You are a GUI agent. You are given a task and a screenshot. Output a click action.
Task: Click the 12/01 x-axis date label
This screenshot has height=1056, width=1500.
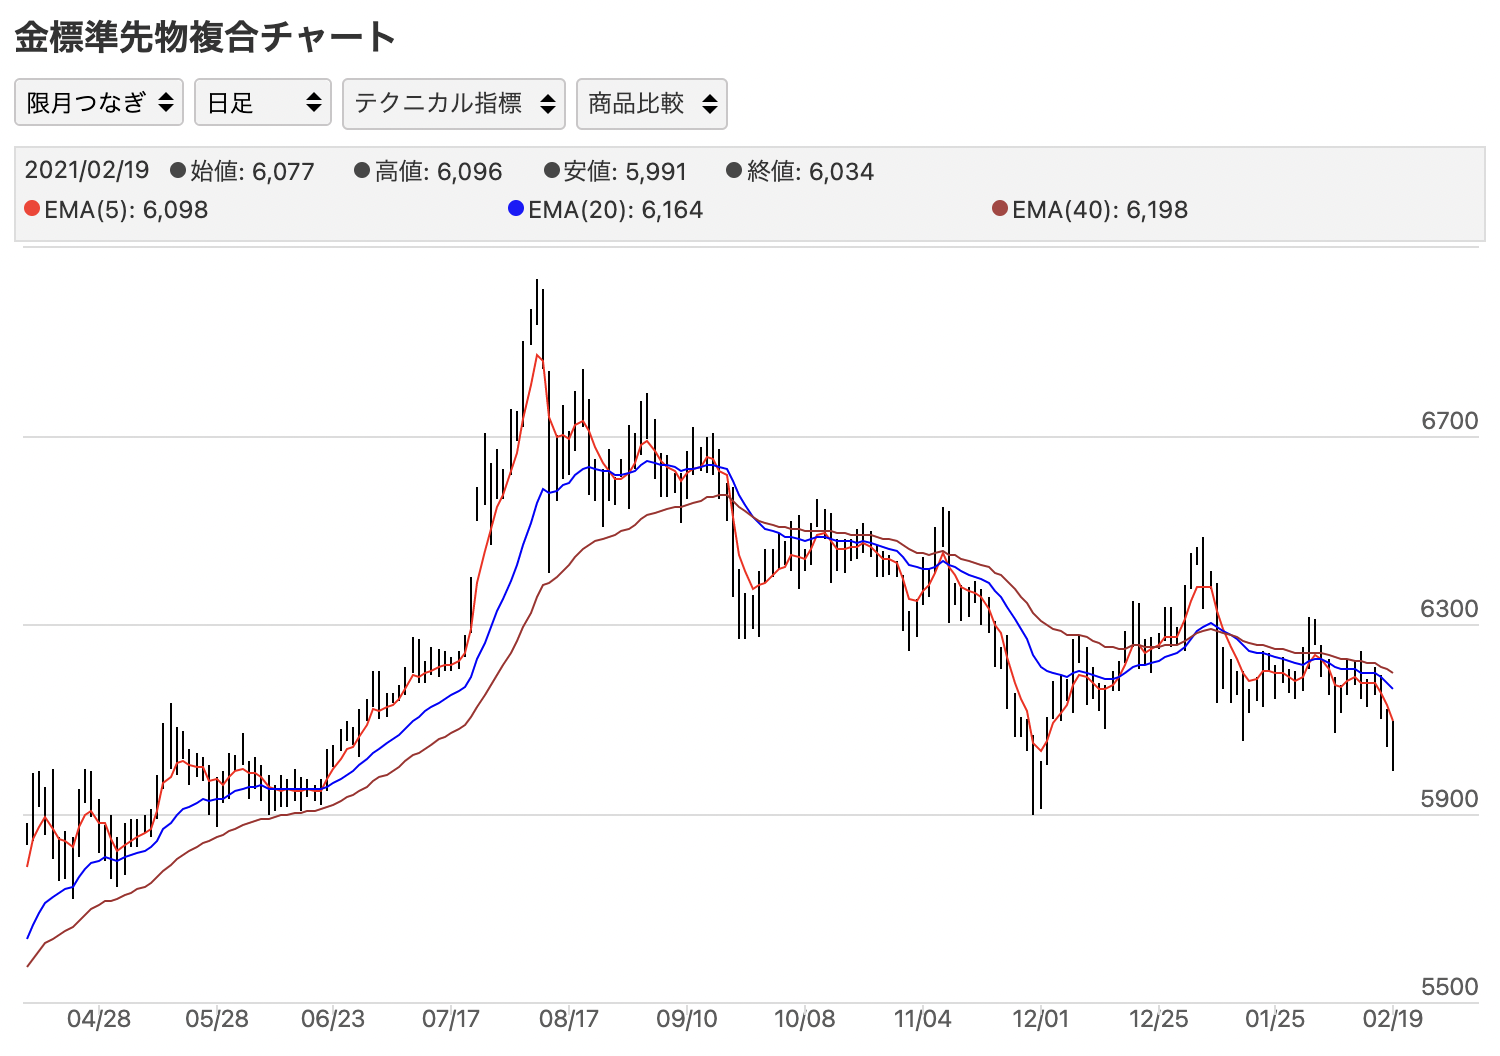tap(1040, 1019)
